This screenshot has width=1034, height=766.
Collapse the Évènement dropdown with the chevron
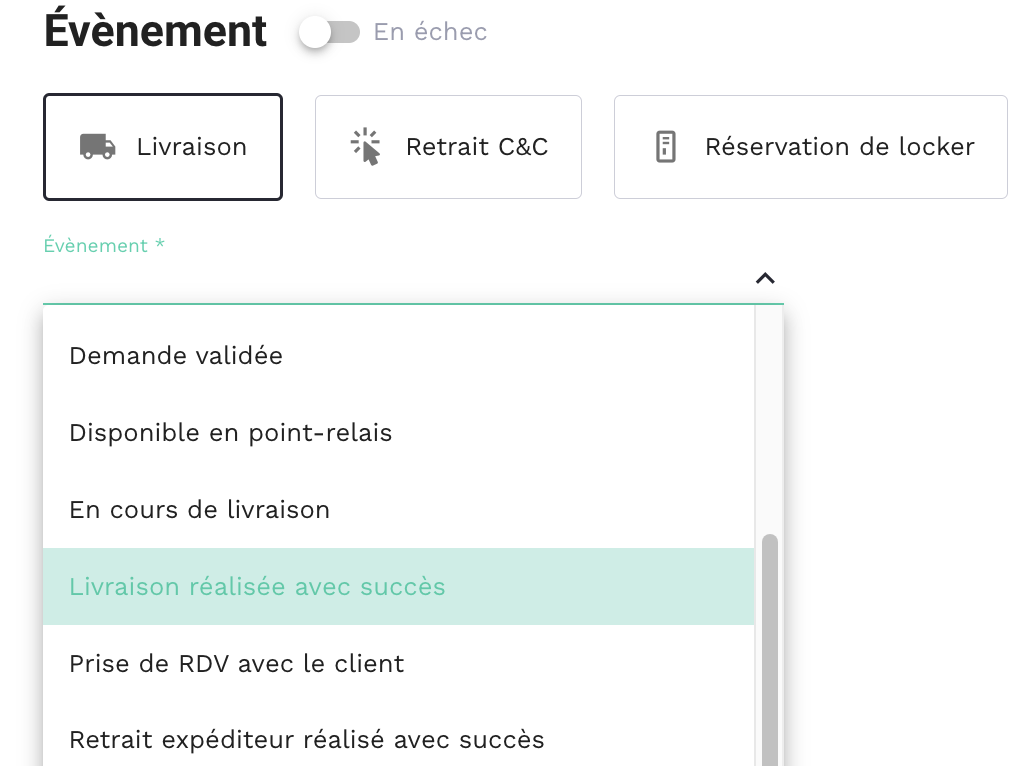click(x=765, y=278)
